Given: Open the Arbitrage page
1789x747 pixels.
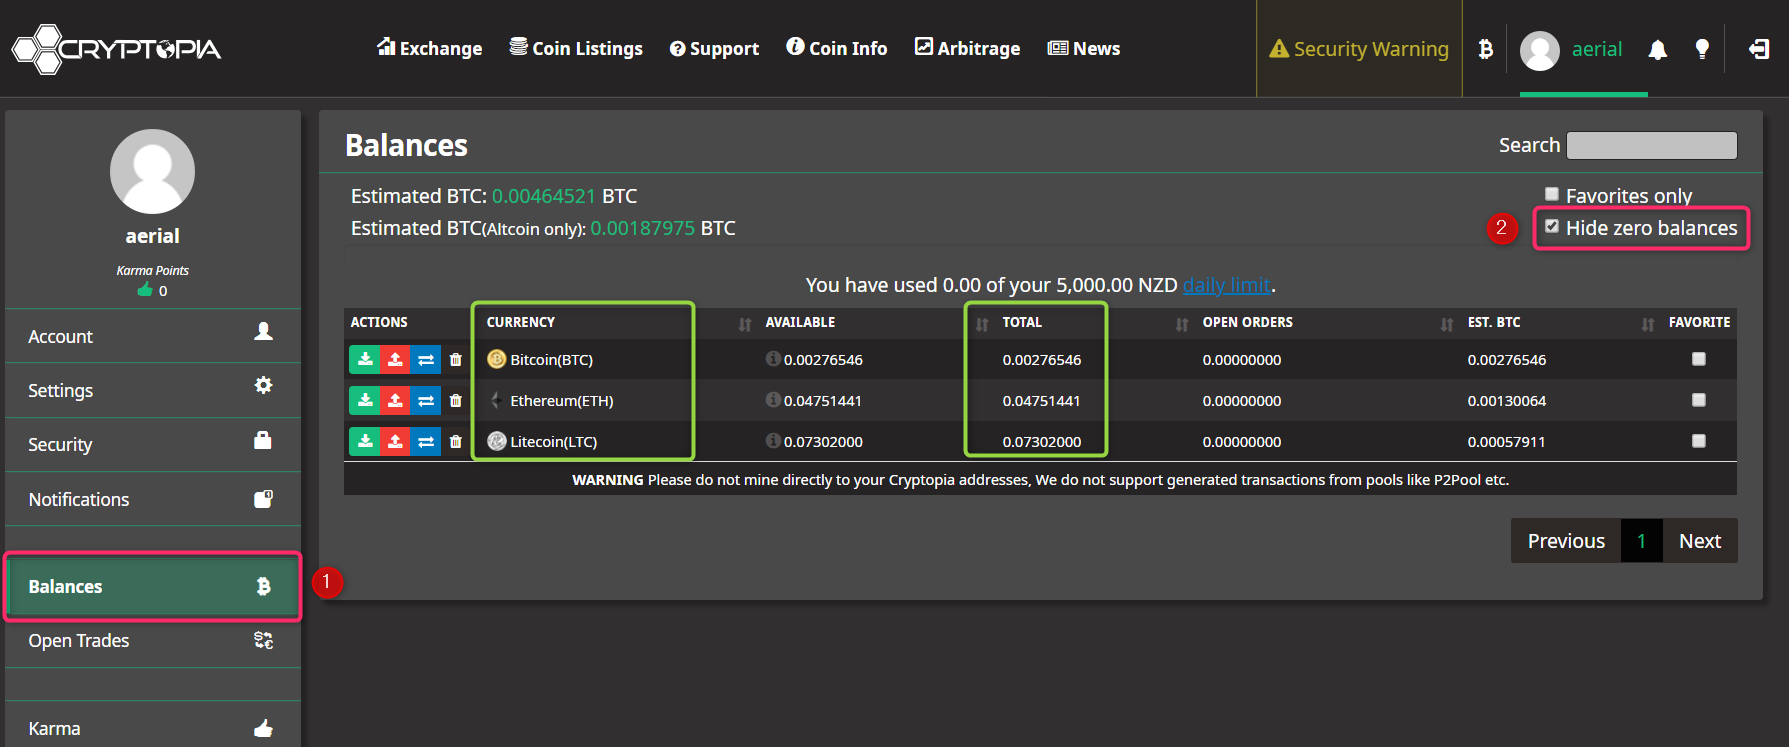Looking at the screenshot, I should coord(967,48).
